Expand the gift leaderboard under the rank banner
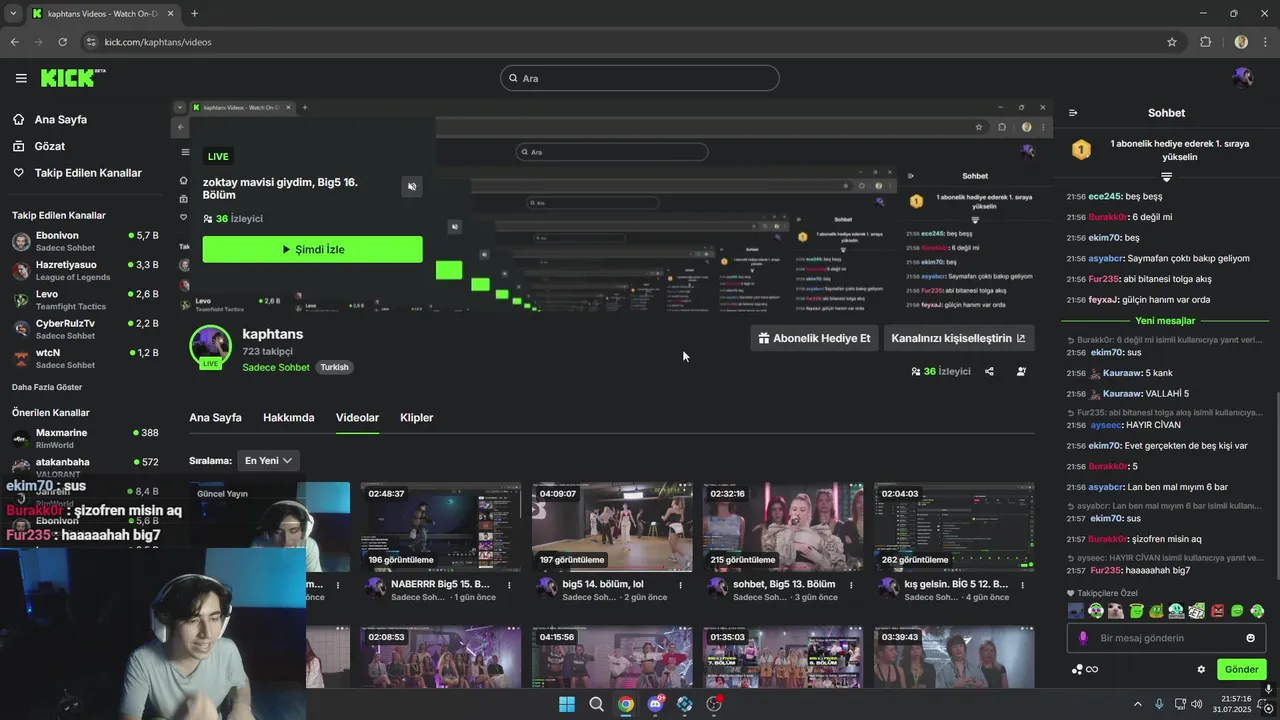Screen dimensions: 1280x720 click(x=1166, y=176)
